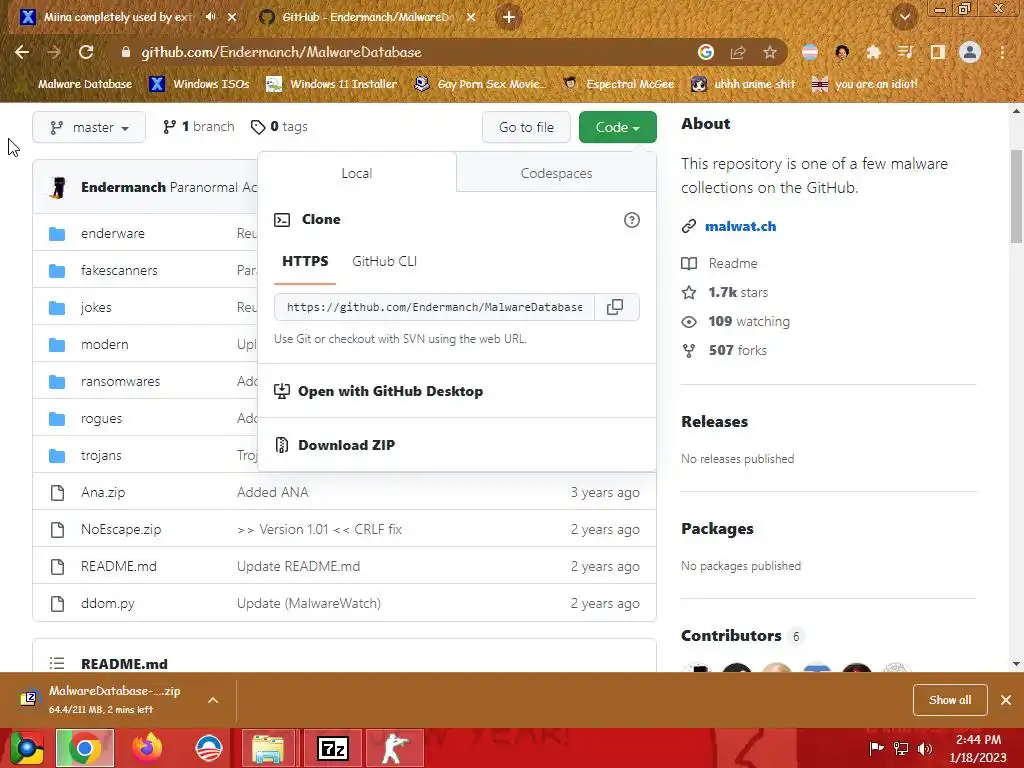Open the README.md file row
The image size is (1024, 768).
pyautogui.click(x=344, y=566)
